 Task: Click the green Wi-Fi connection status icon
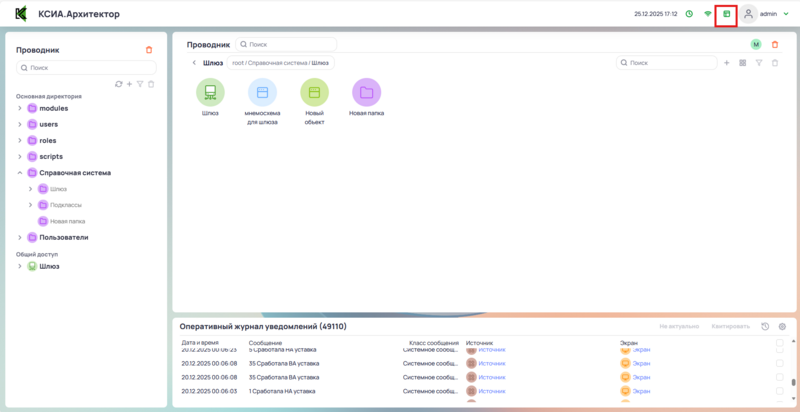[x=708, y=14]
